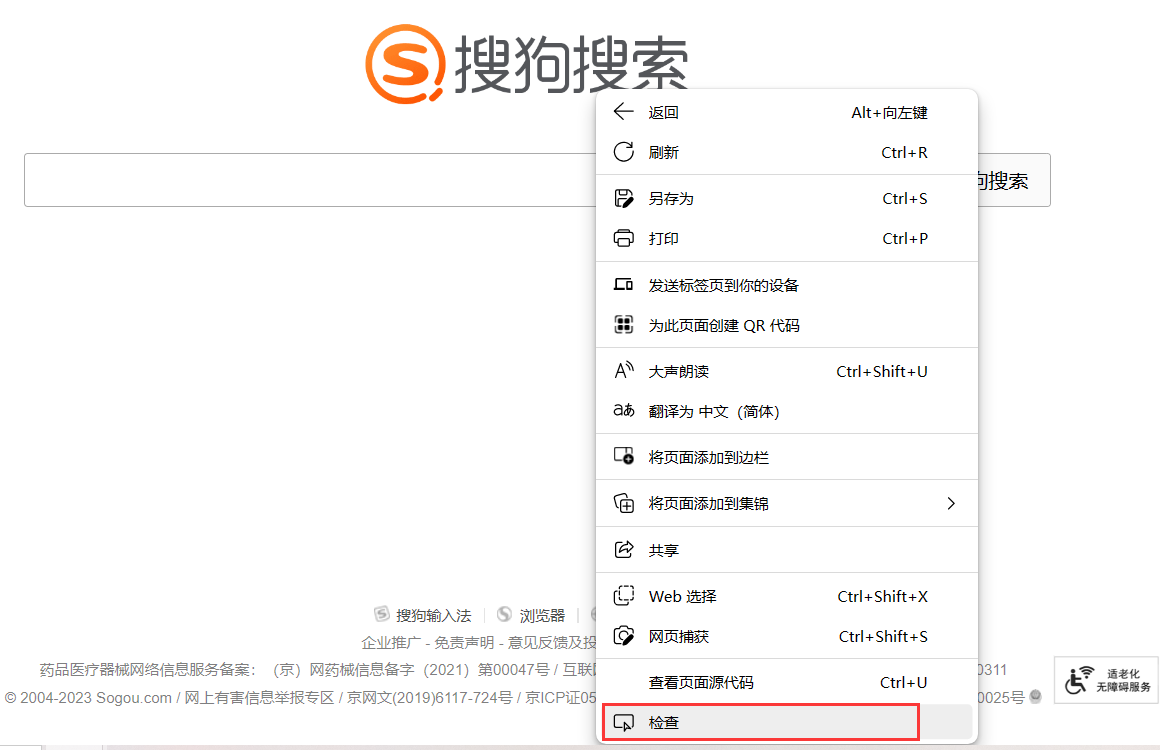Click the Read Aloud icon
Viewport: 1160px width, 750px height.
[624, 371]
